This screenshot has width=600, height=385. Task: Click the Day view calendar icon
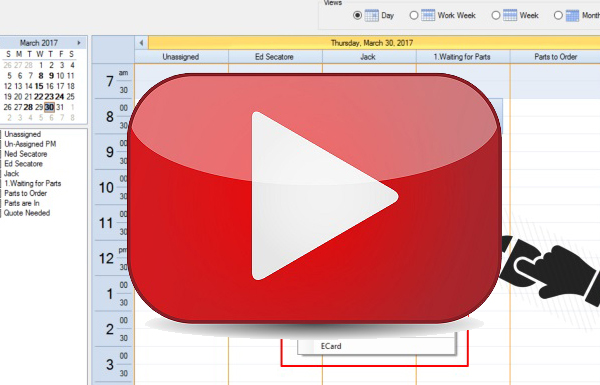[x=372, y=15]
